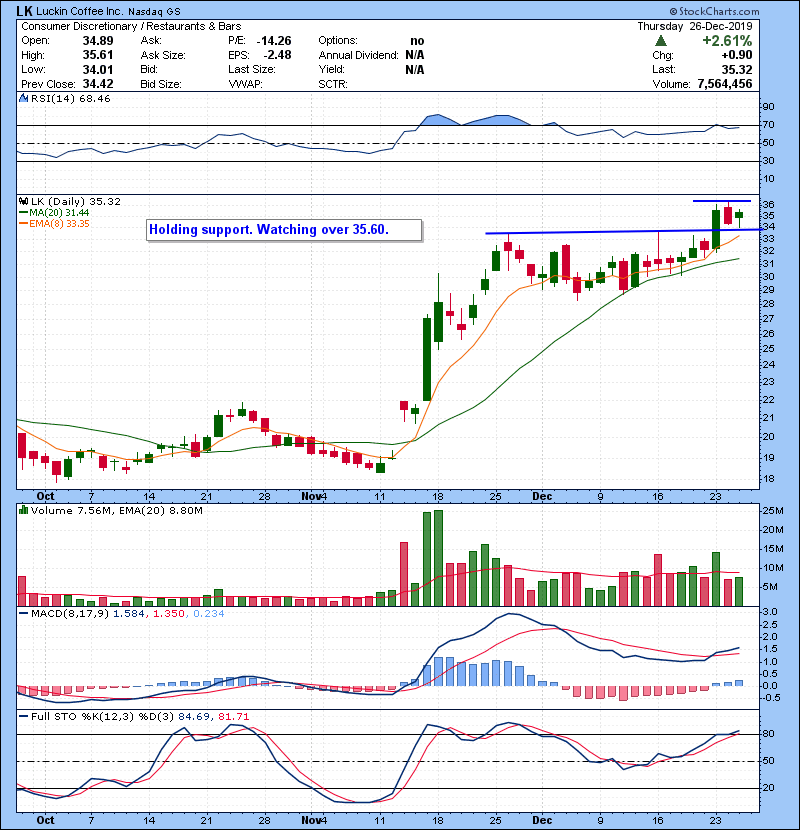Click the green up-triangle price change icon
The height and width of the screenshot is (830, 800).
pos(661,41)
